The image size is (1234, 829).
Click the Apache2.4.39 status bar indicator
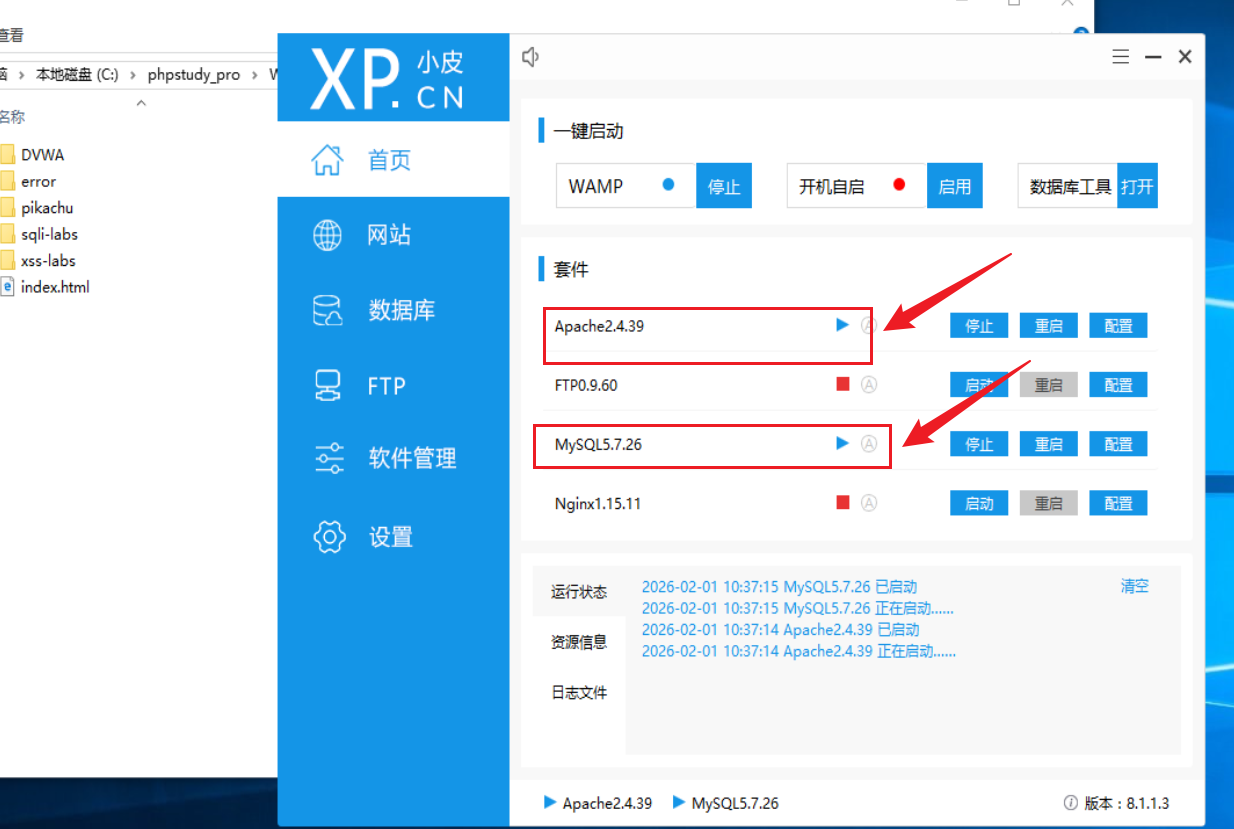click(598, 803)
